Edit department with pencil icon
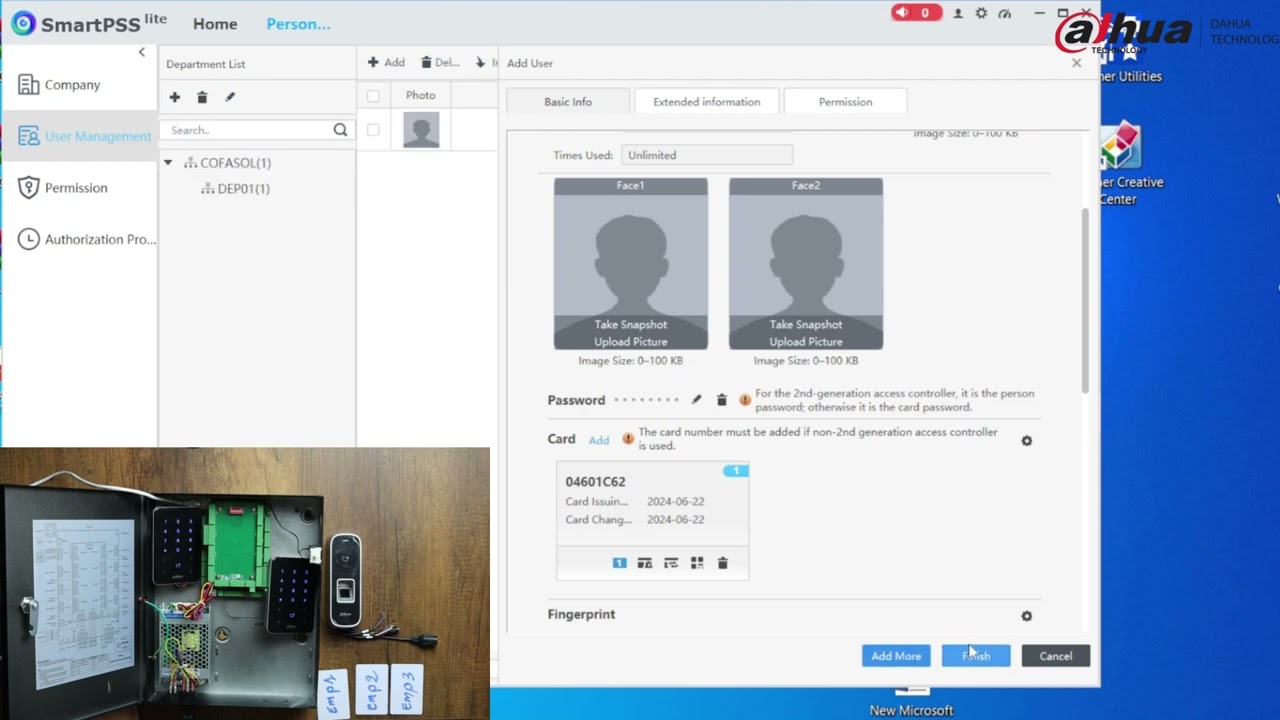This screenshot has height=720, width=1280. [x=229, y=97]
